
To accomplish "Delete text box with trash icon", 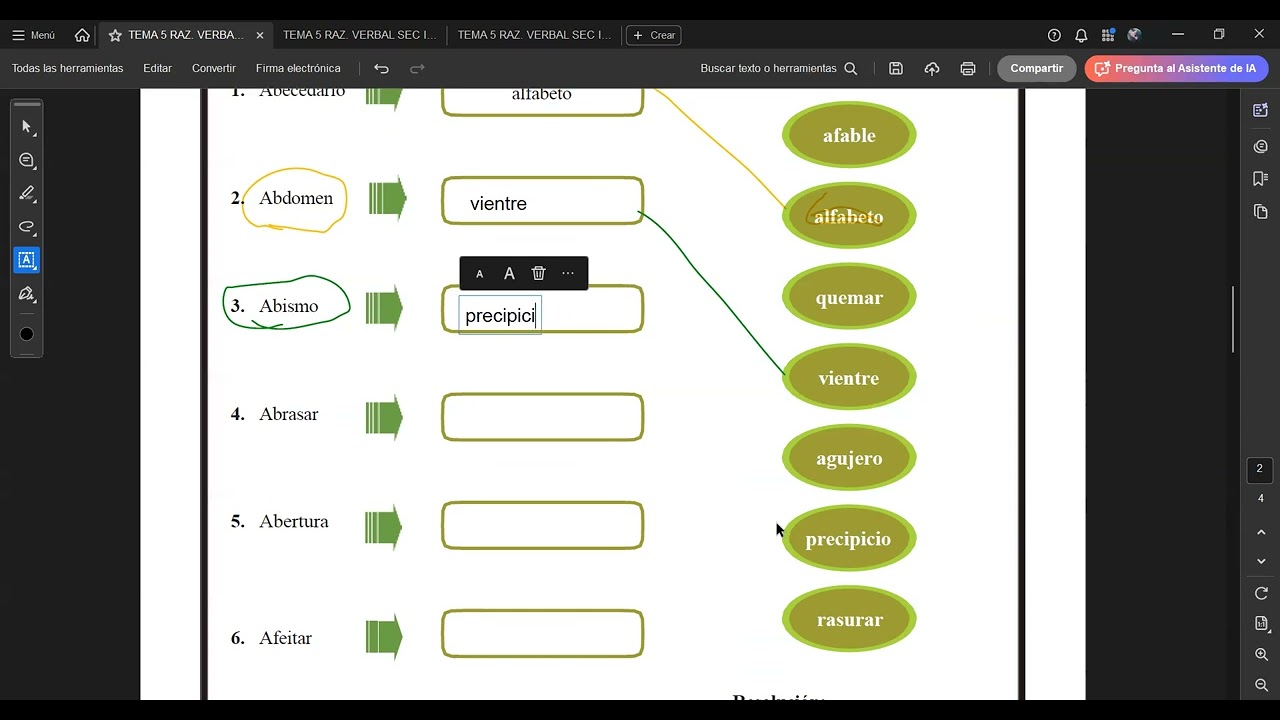I will pos(538,274).
